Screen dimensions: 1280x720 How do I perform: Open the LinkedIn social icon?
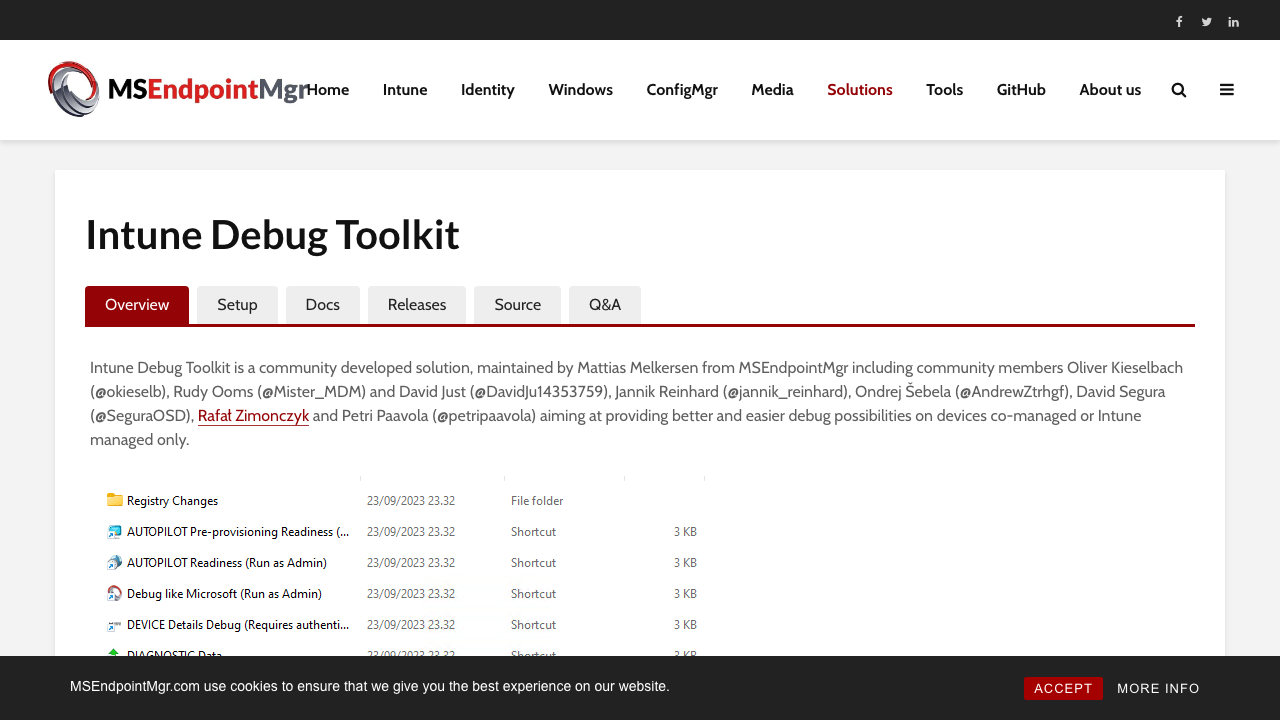tap(1234, 22)
